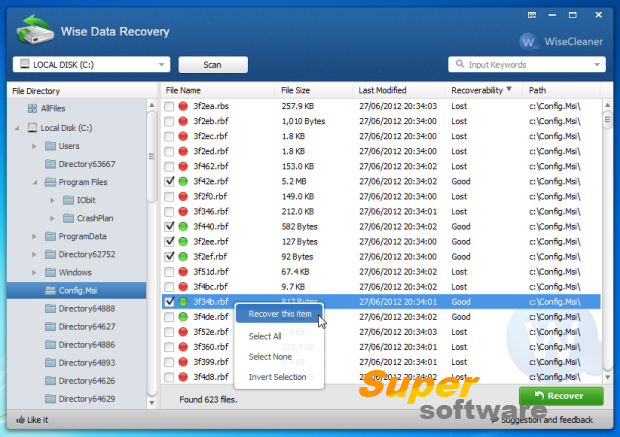This screenshot has width=620, height=437.
Task: Uncheck the box for 3f42e.rbf
Action: tap(169, 181)
